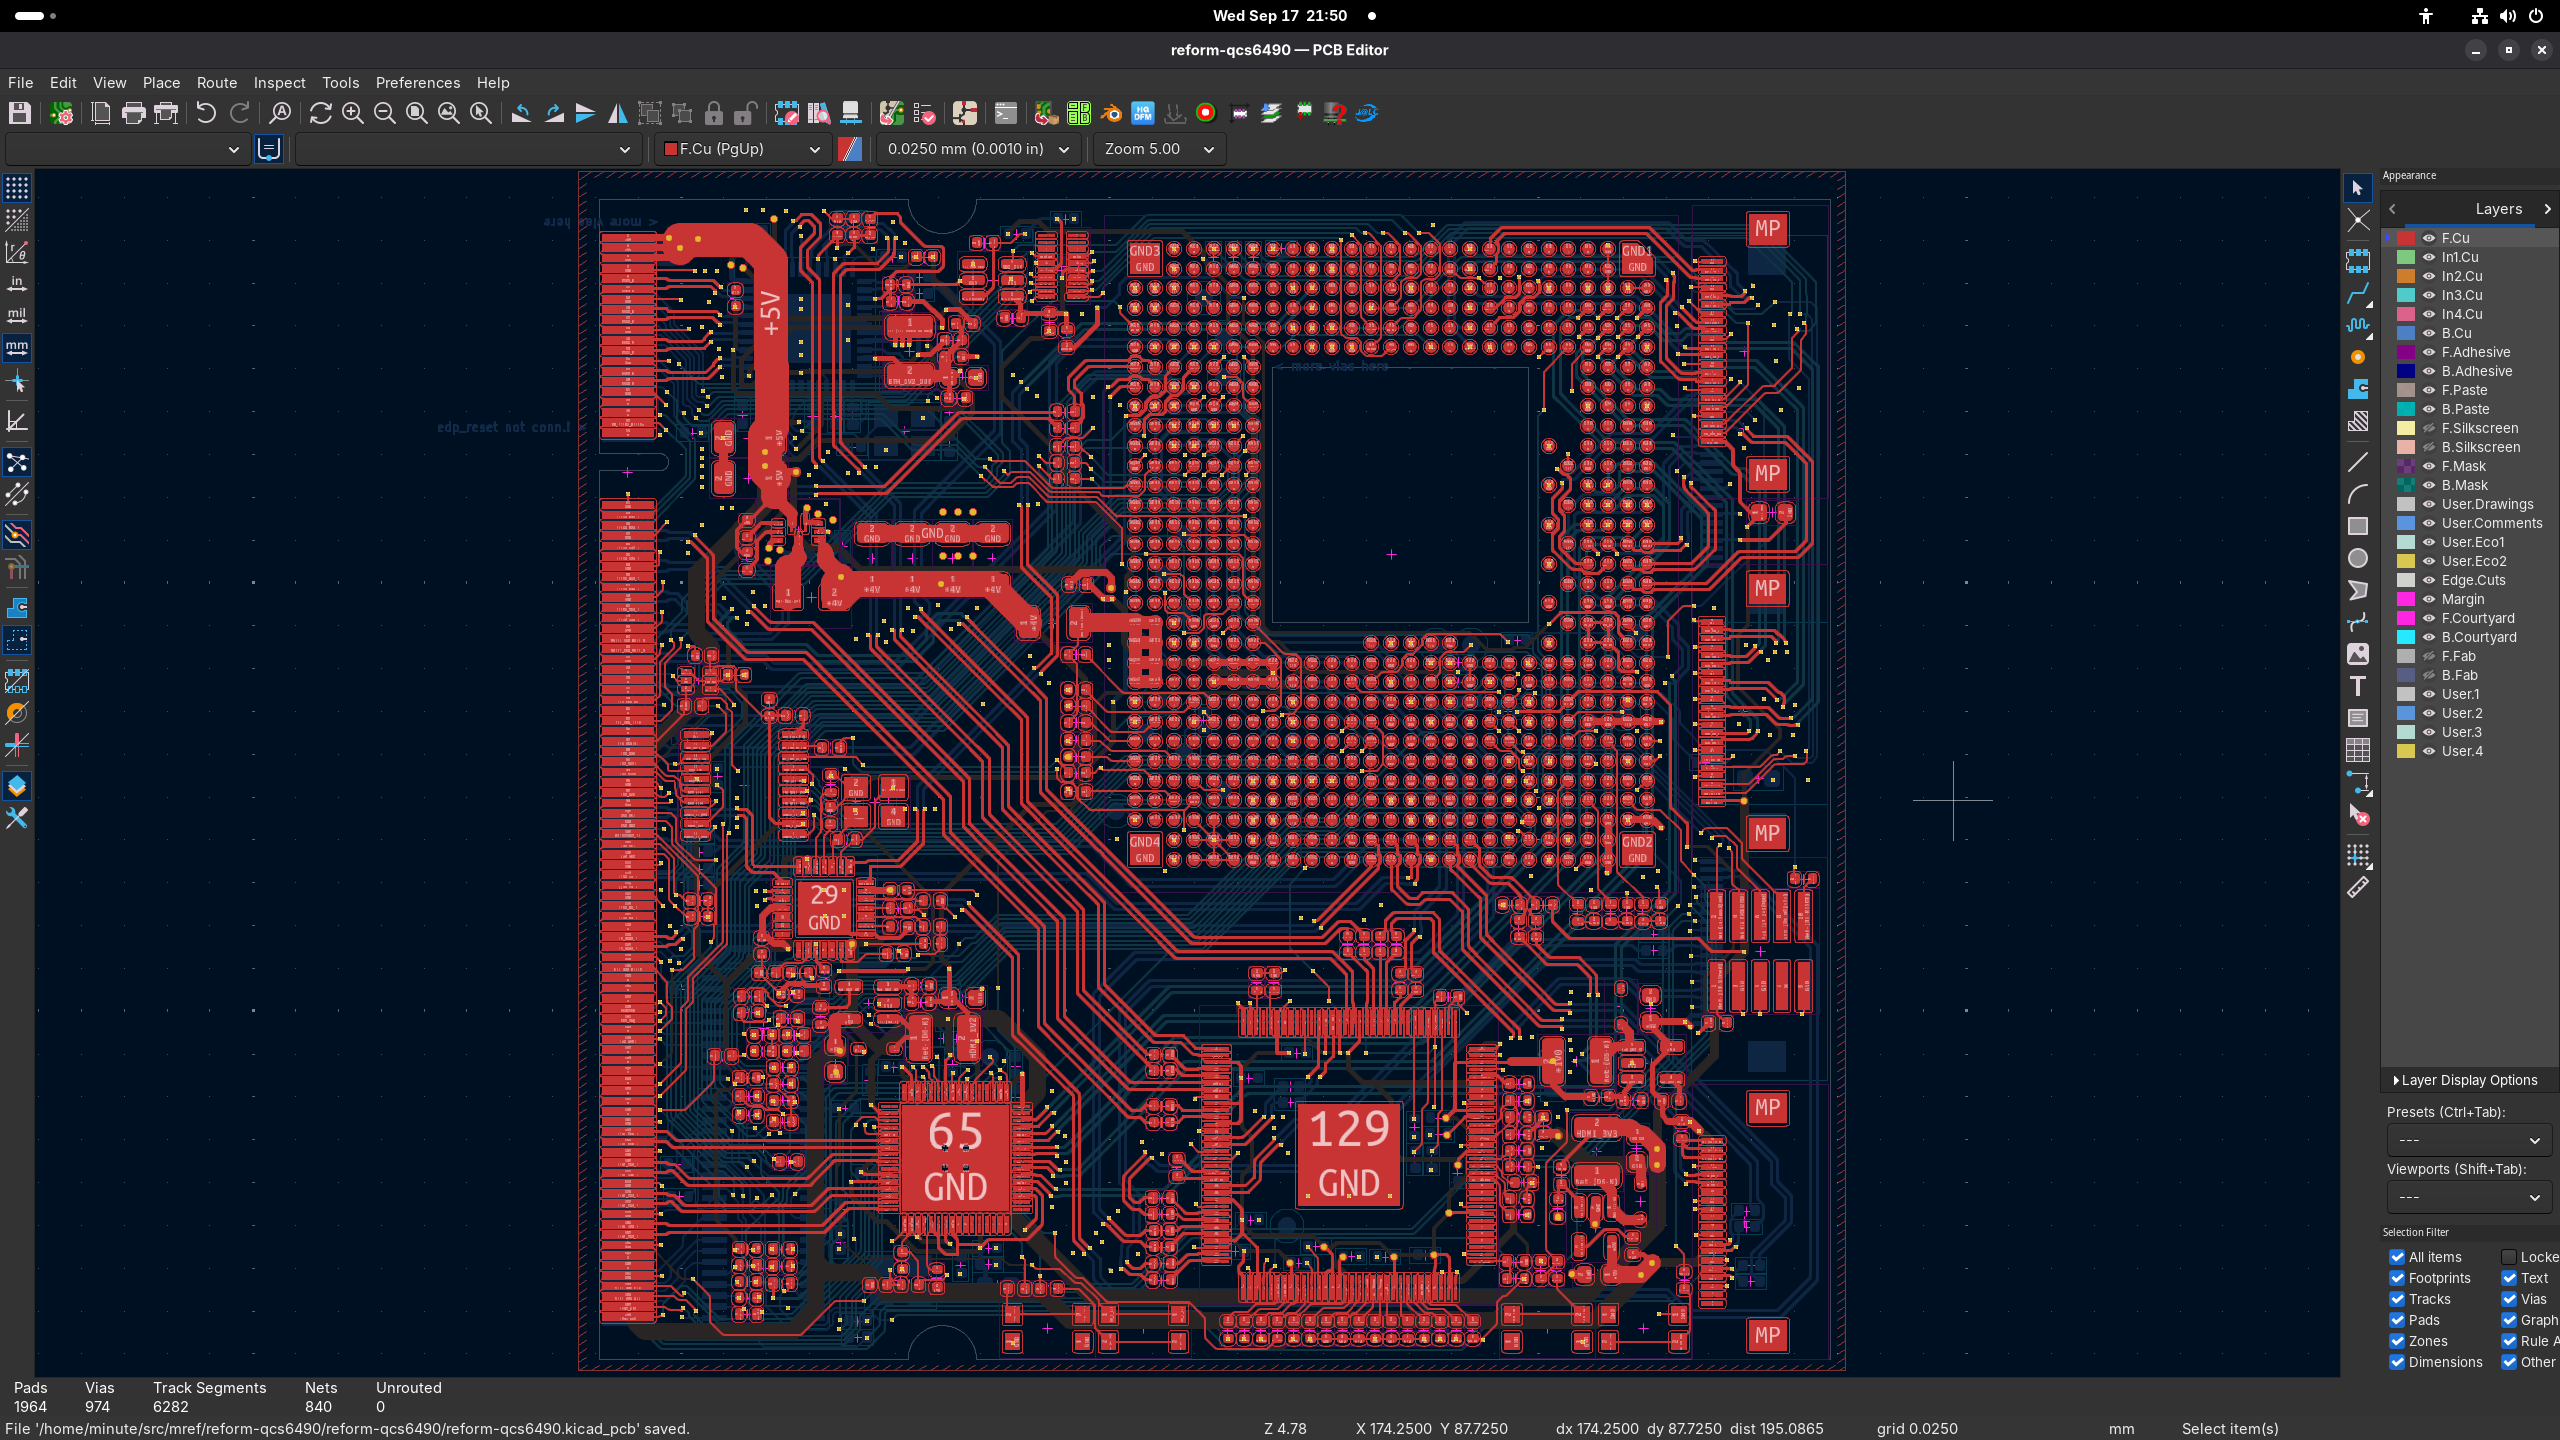2560x1440 pixels.
Task: Select the Route Tracks tool
Action: point(2358,293)
